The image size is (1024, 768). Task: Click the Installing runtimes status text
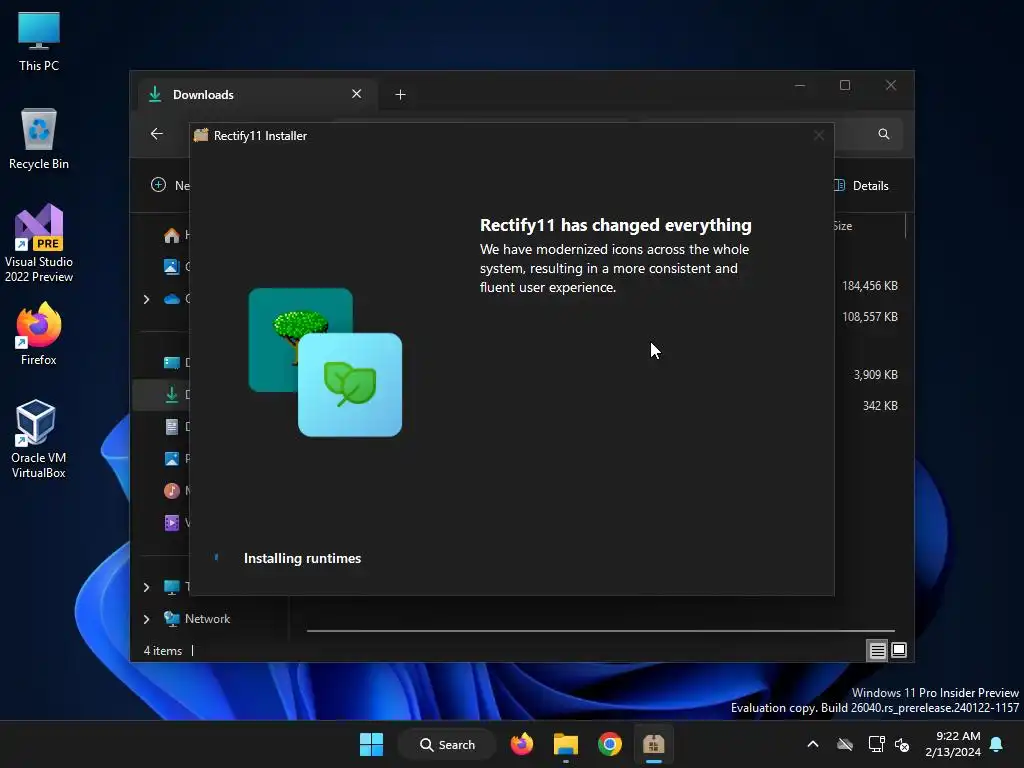(x=302, y=558)
